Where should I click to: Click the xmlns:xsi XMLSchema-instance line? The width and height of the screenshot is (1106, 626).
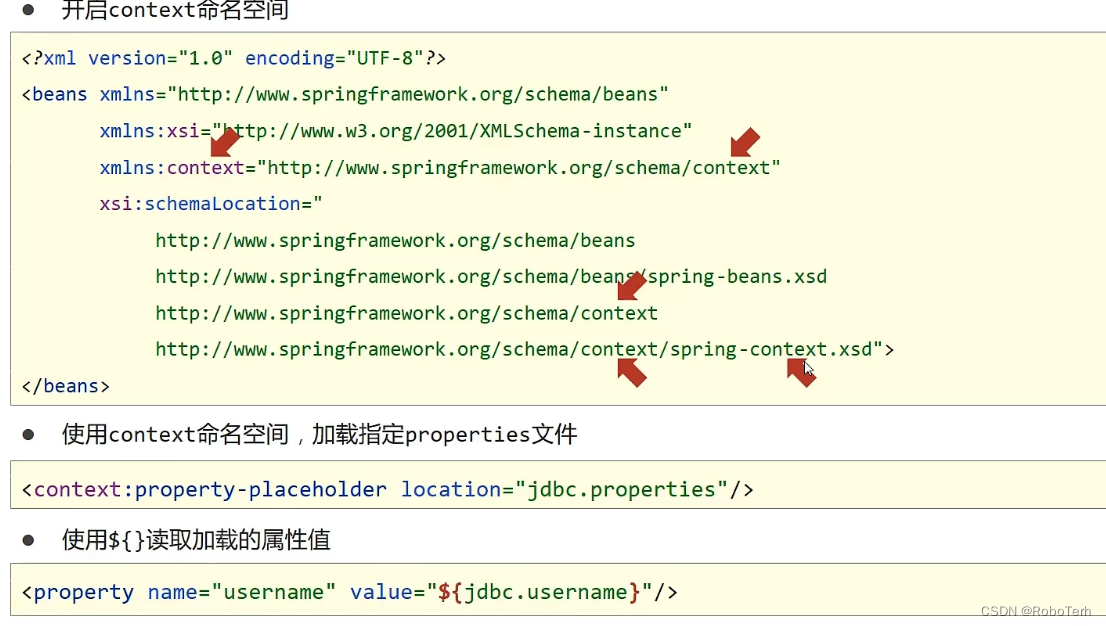pyautogui.click(x=396, y=131)
